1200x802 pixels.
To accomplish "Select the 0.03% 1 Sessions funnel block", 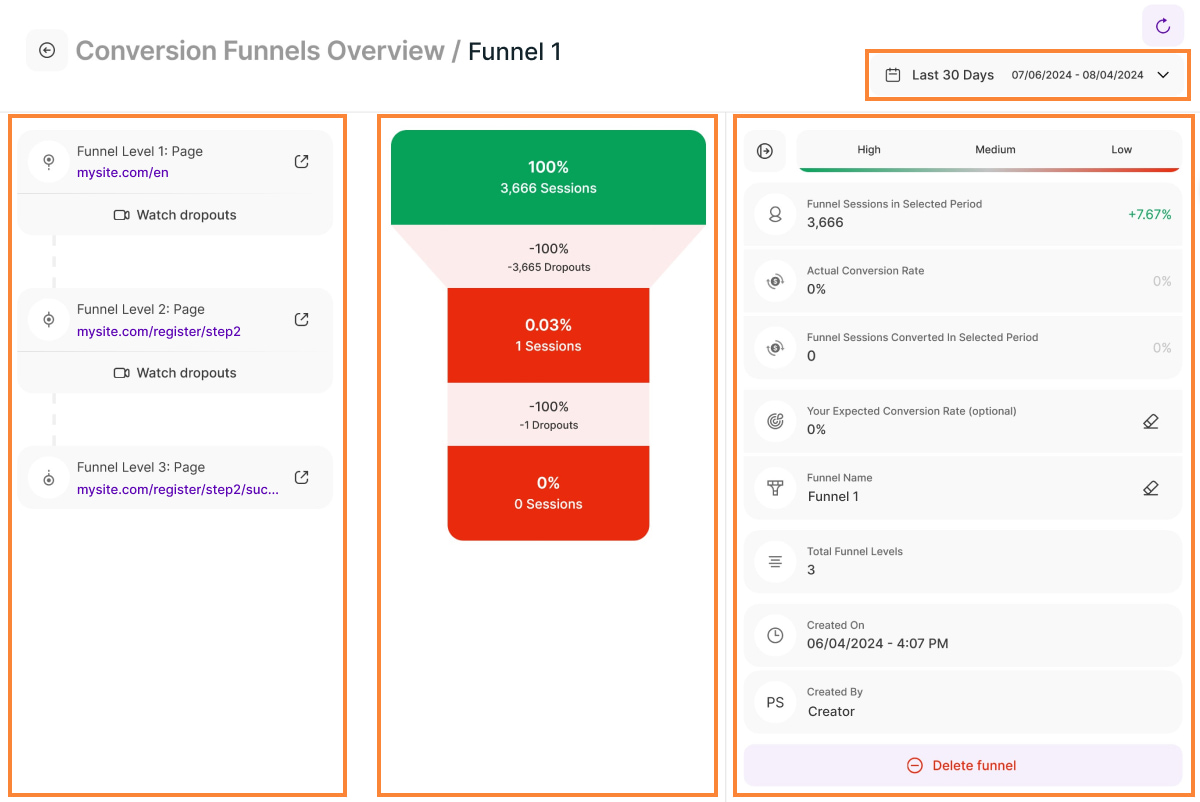I will [548, 335].
